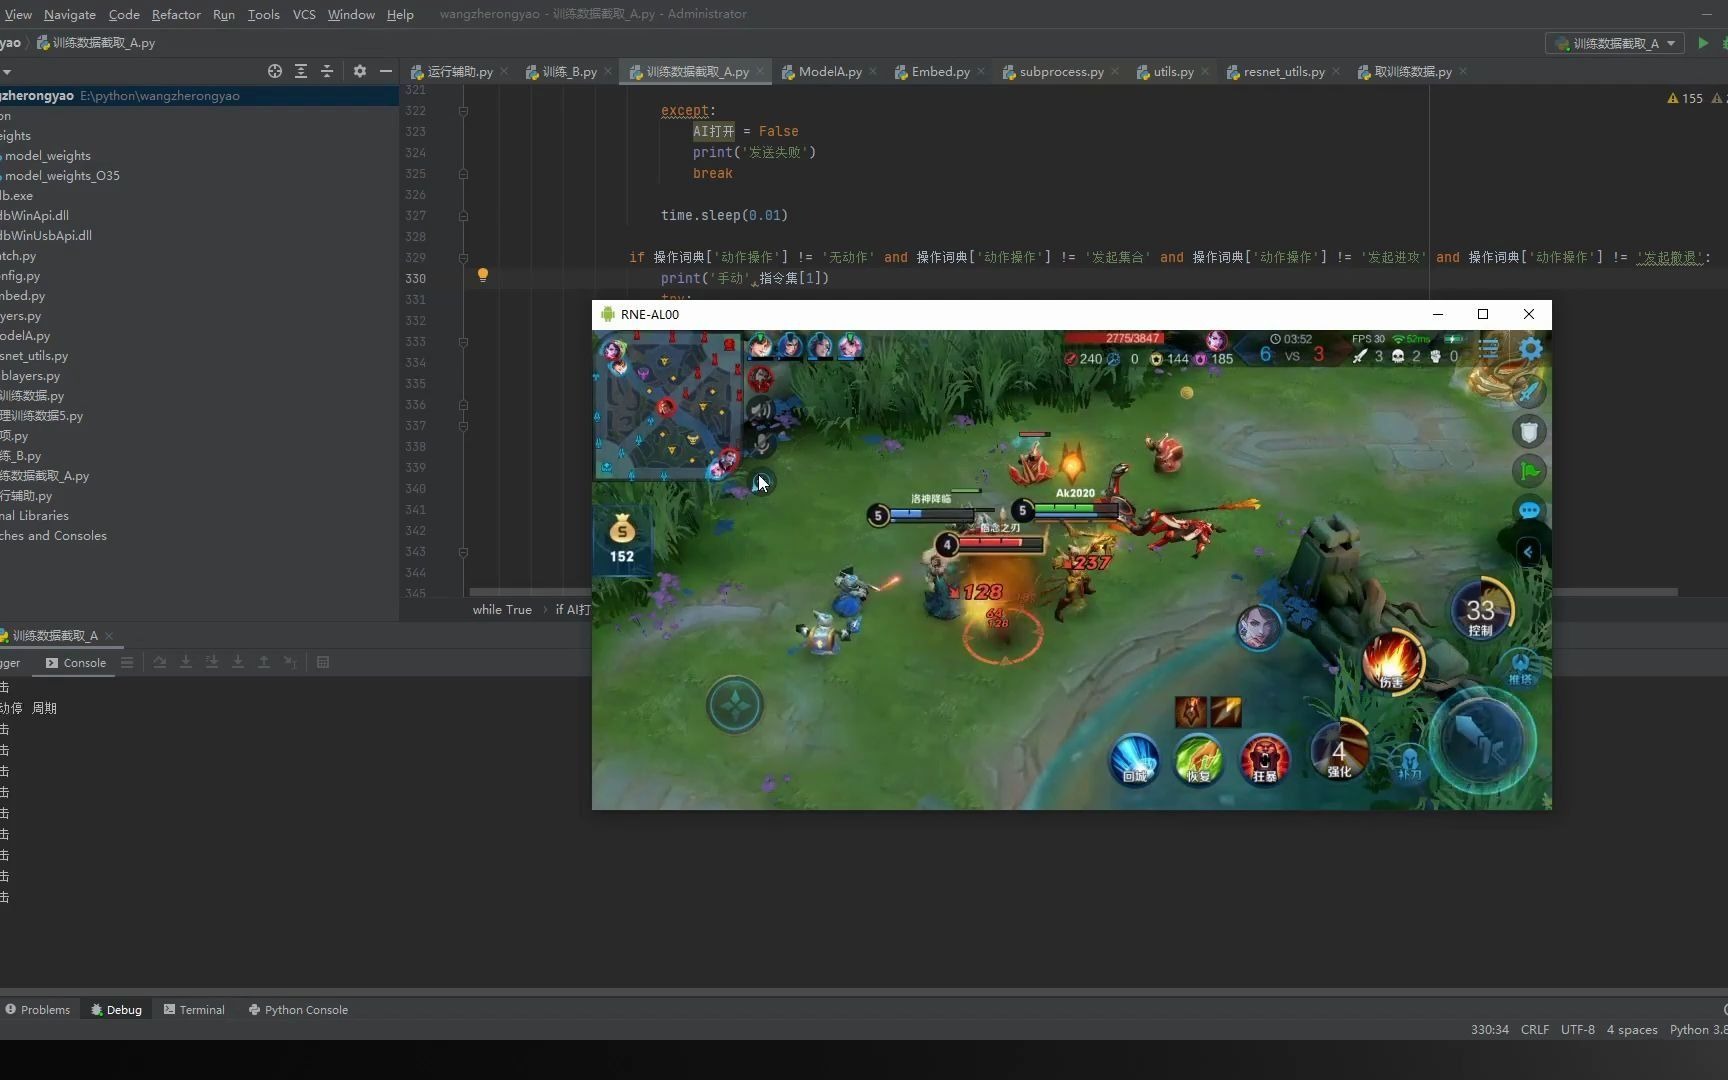Open the game settings gear icon
1728x1080 pixels.
pos(1531,348)
